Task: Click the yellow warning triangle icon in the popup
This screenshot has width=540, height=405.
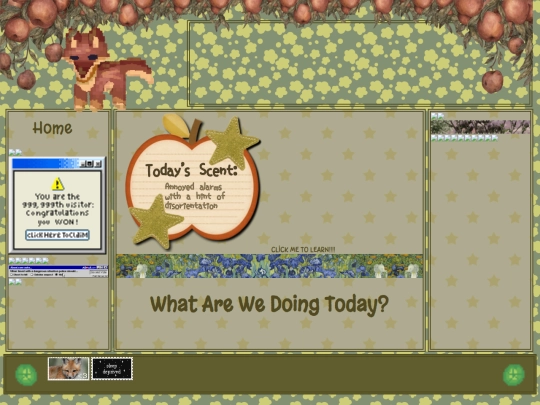Action: tap(58, 184)
